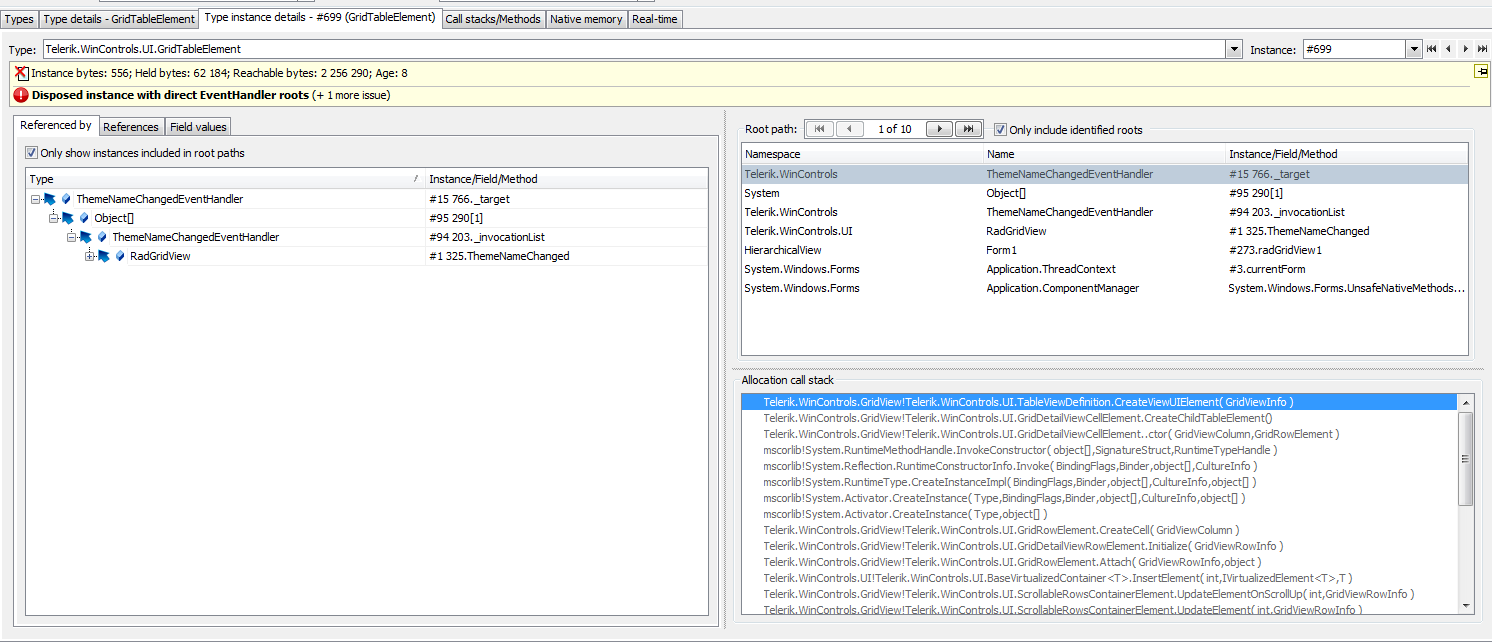Open the Type combo box dropdown
The width and height of the screenshot is (1492, 643).
coord(1234,49)
